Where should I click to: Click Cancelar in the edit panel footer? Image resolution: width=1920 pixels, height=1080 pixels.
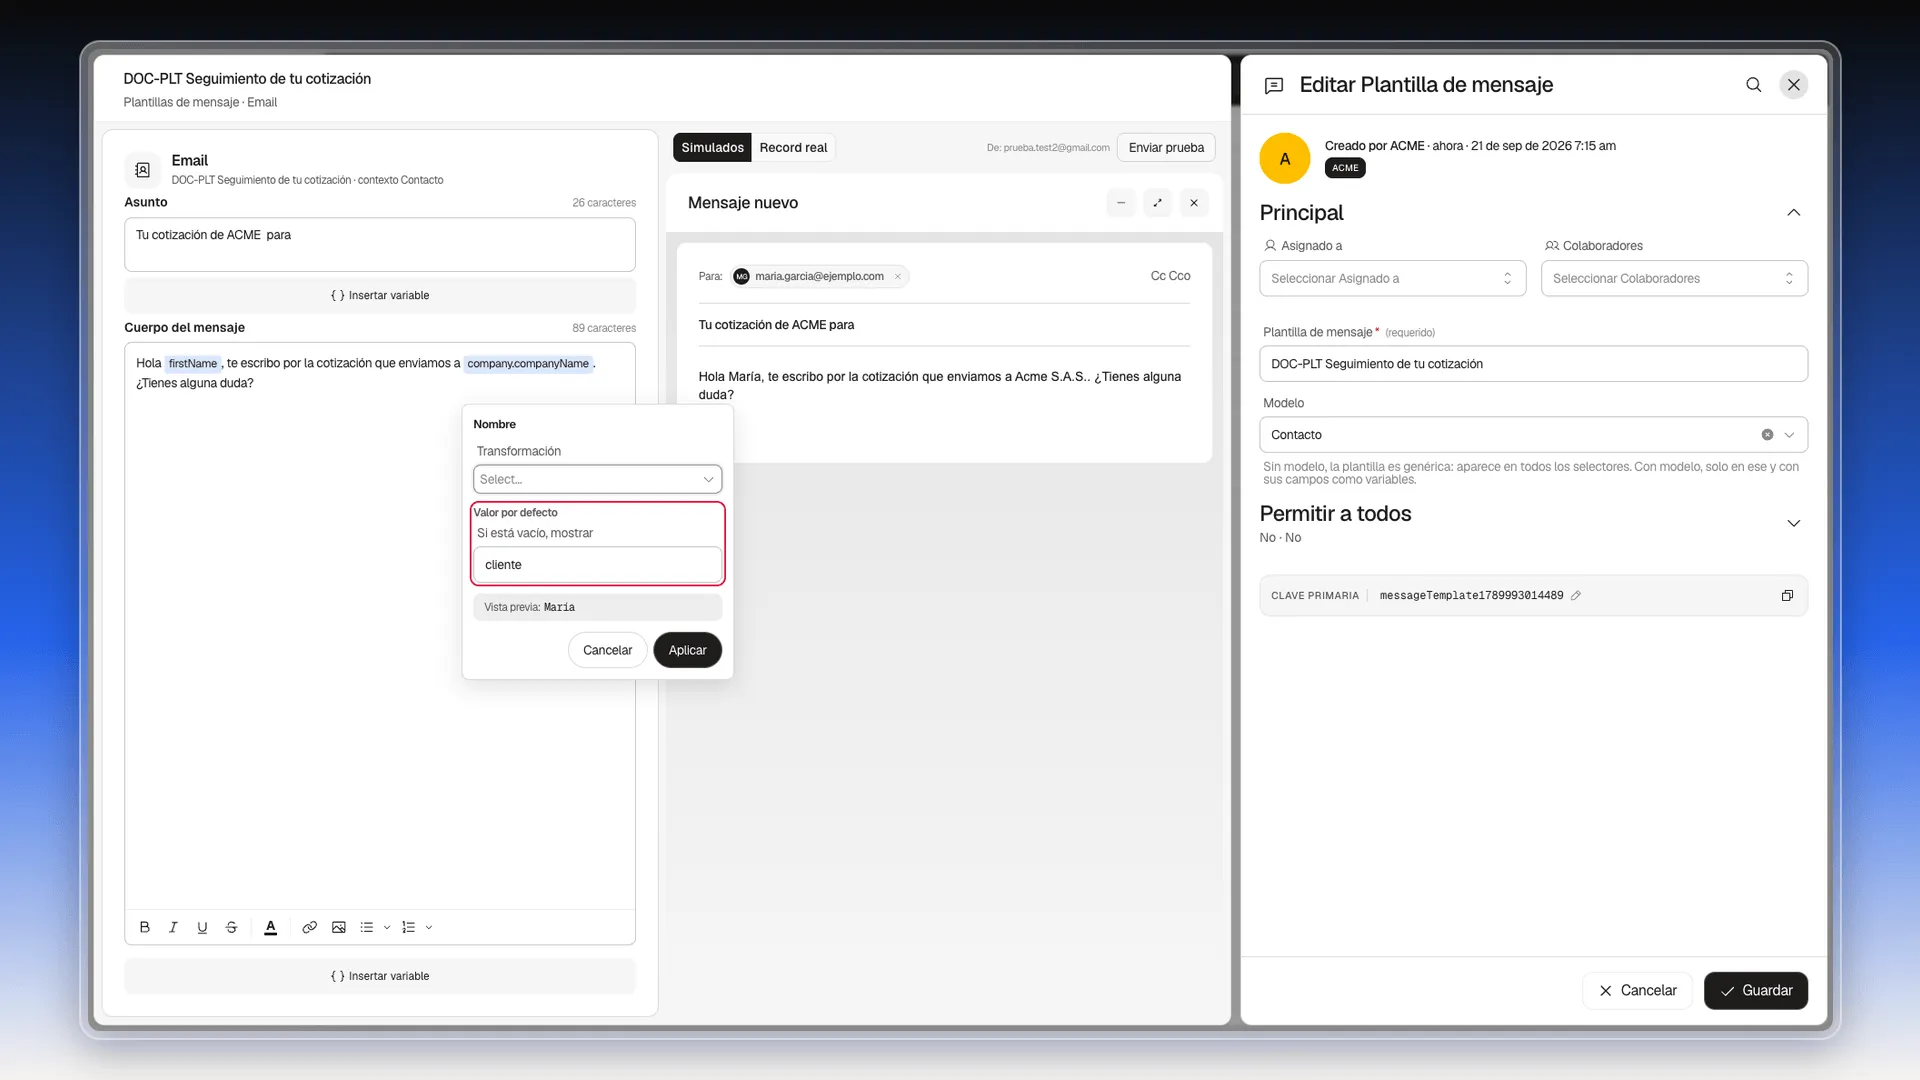click(x=1637, y=990)
